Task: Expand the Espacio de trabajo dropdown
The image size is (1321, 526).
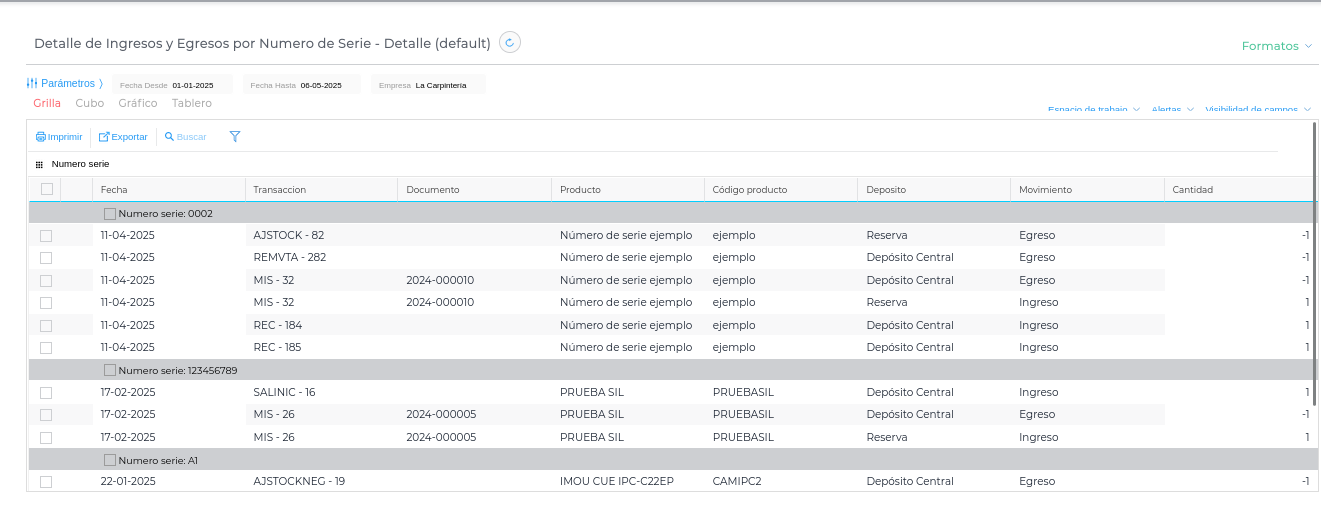Action: pyautogui.click(x=1093, y=110)
